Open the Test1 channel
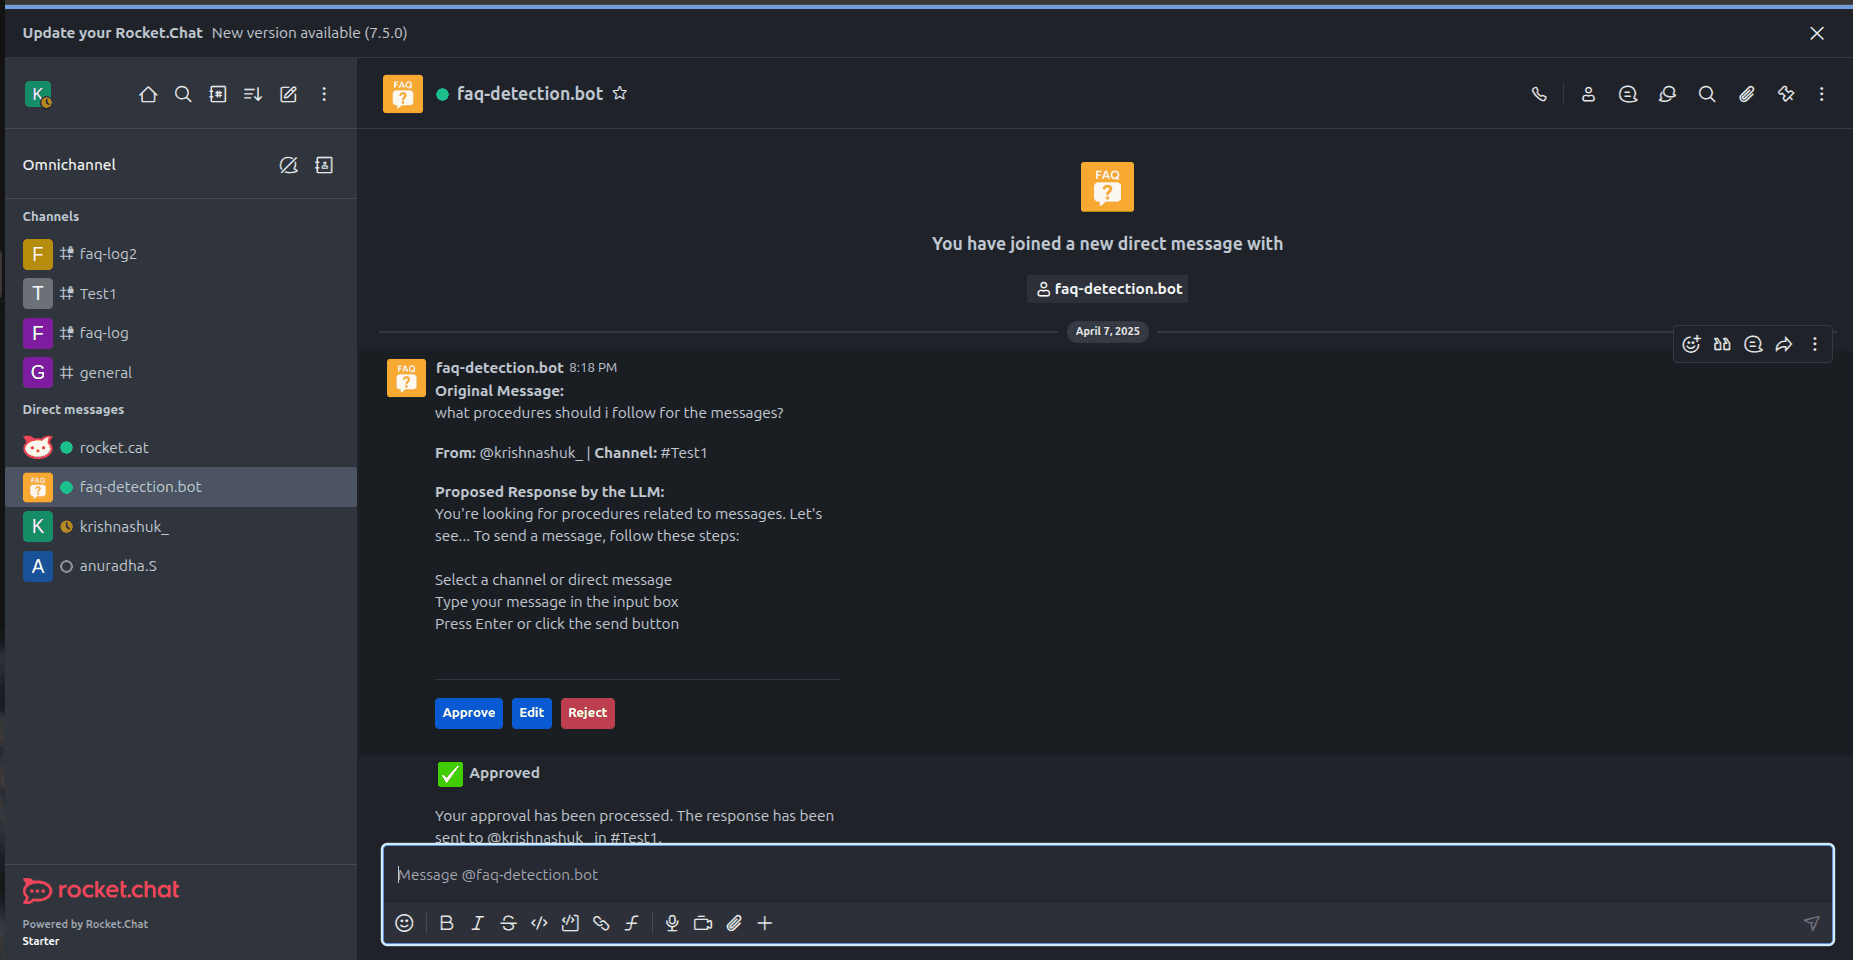Viewport: 1853px width, 960px height. click(x=181, y=294)
